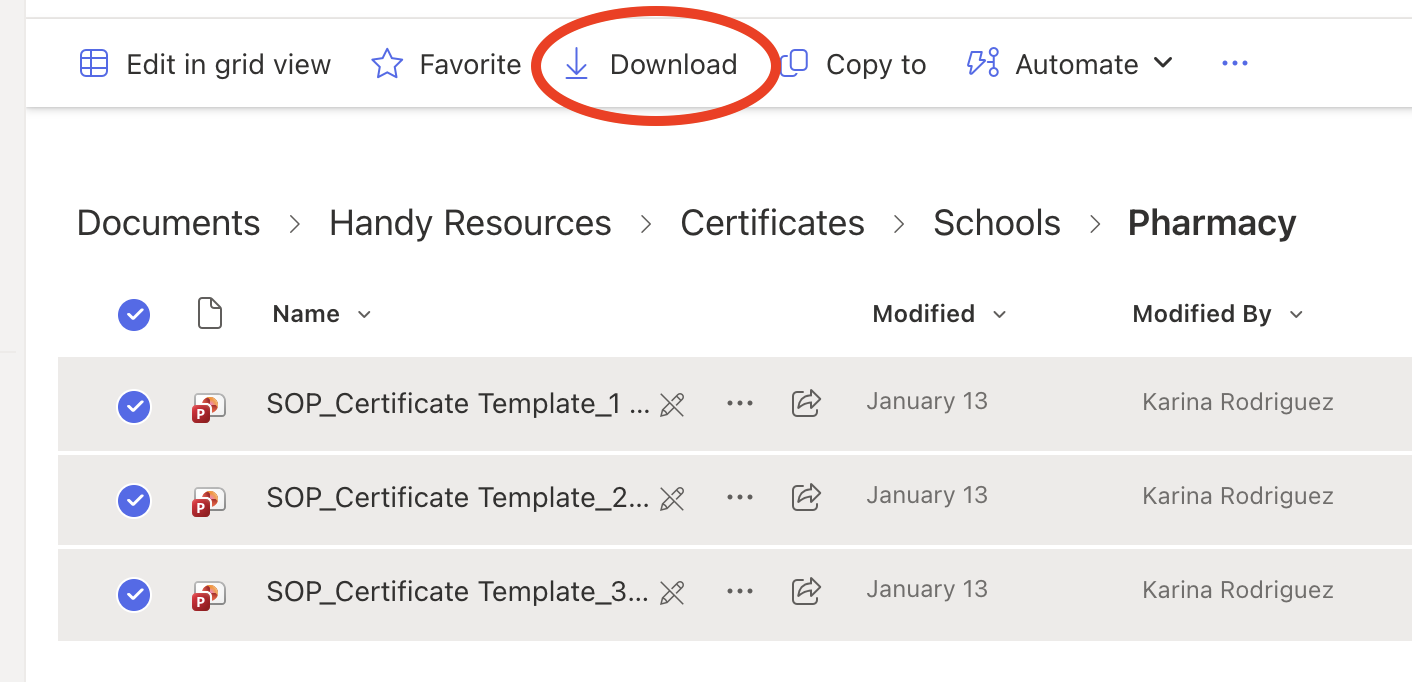Expand the Automate dropdown
1412x682 pixels.
[1163, 63]
